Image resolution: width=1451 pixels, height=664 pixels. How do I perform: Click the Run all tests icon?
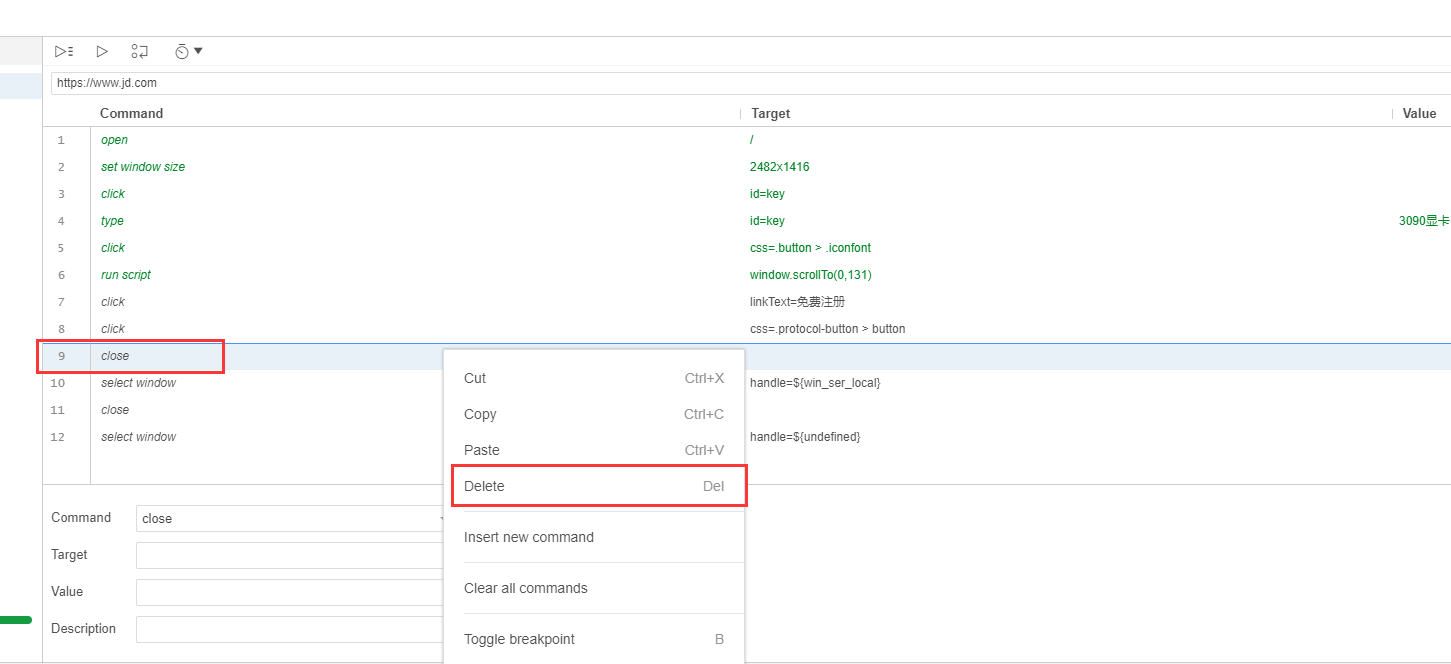pyautogui.click(x=64, y=51)
